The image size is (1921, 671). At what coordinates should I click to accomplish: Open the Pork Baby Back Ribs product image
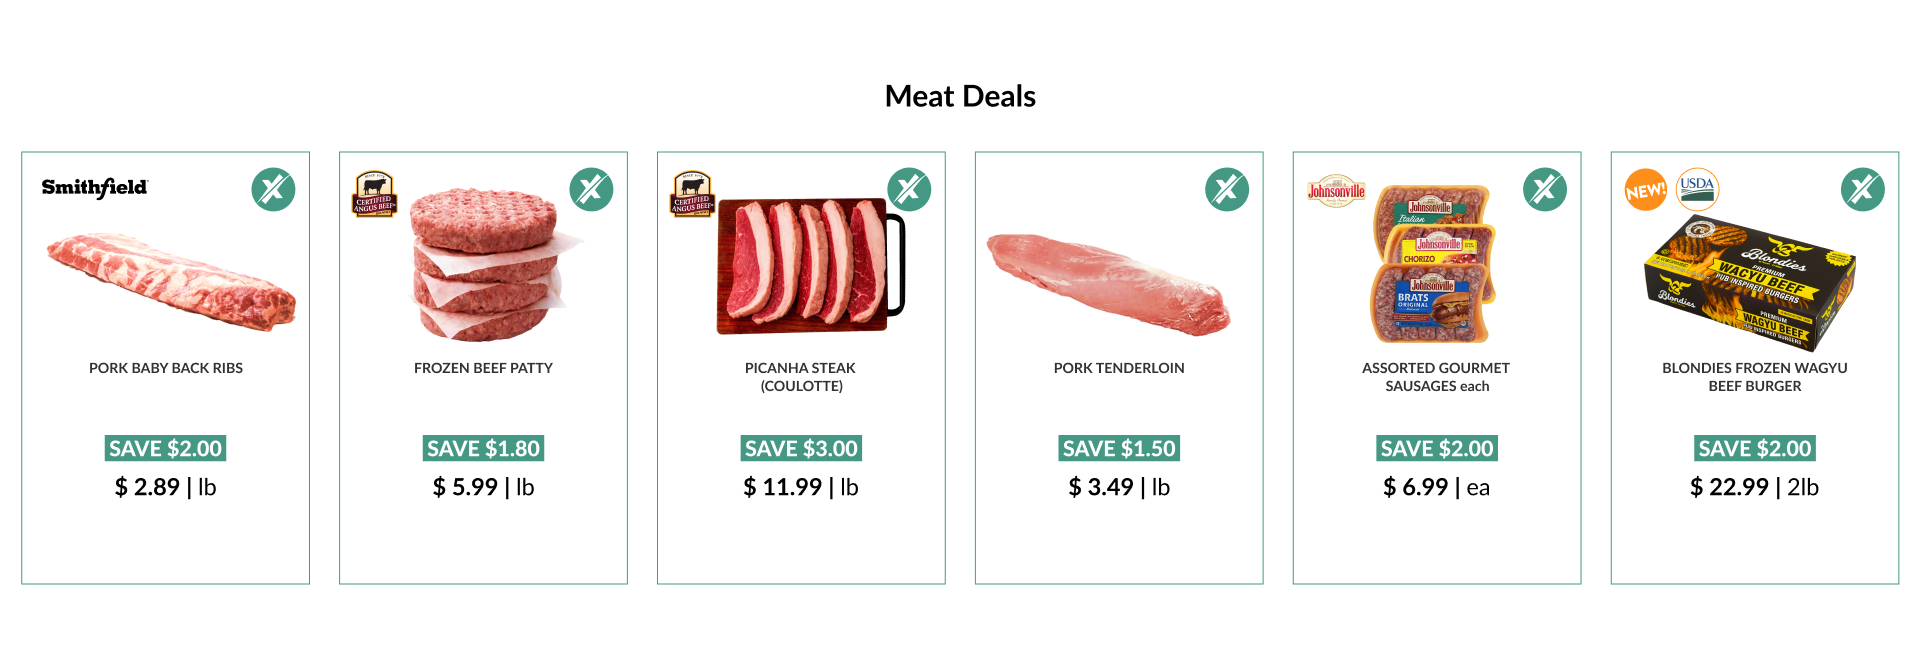click(x=171, y=281)
